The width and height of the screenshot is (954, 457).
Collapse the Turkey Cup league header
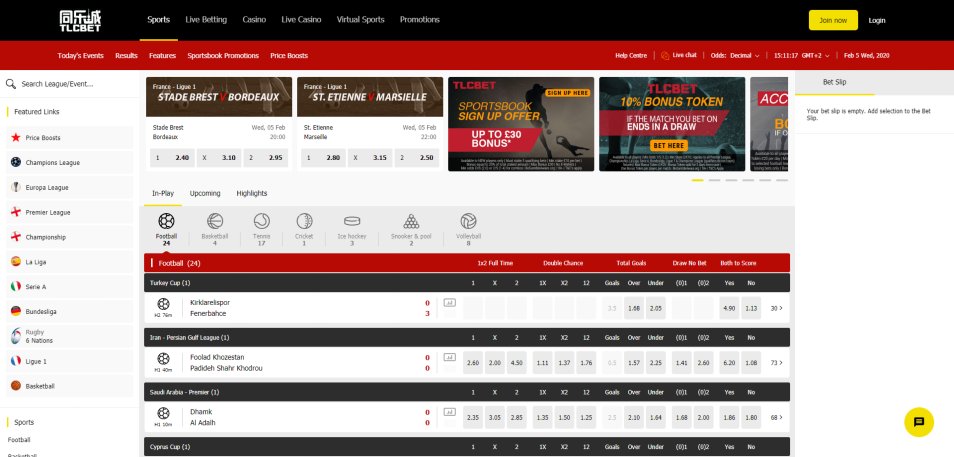[x=467, y=283]
